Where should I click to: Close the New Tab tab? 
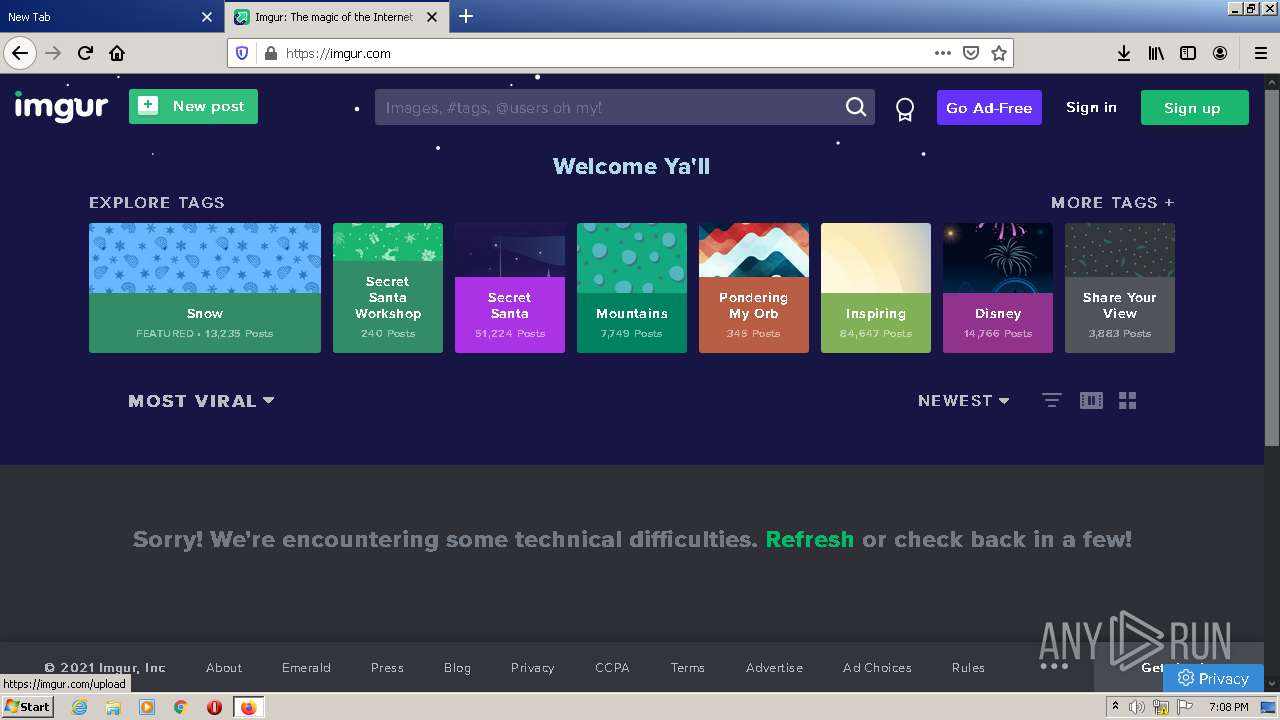[x=207, y=17]
